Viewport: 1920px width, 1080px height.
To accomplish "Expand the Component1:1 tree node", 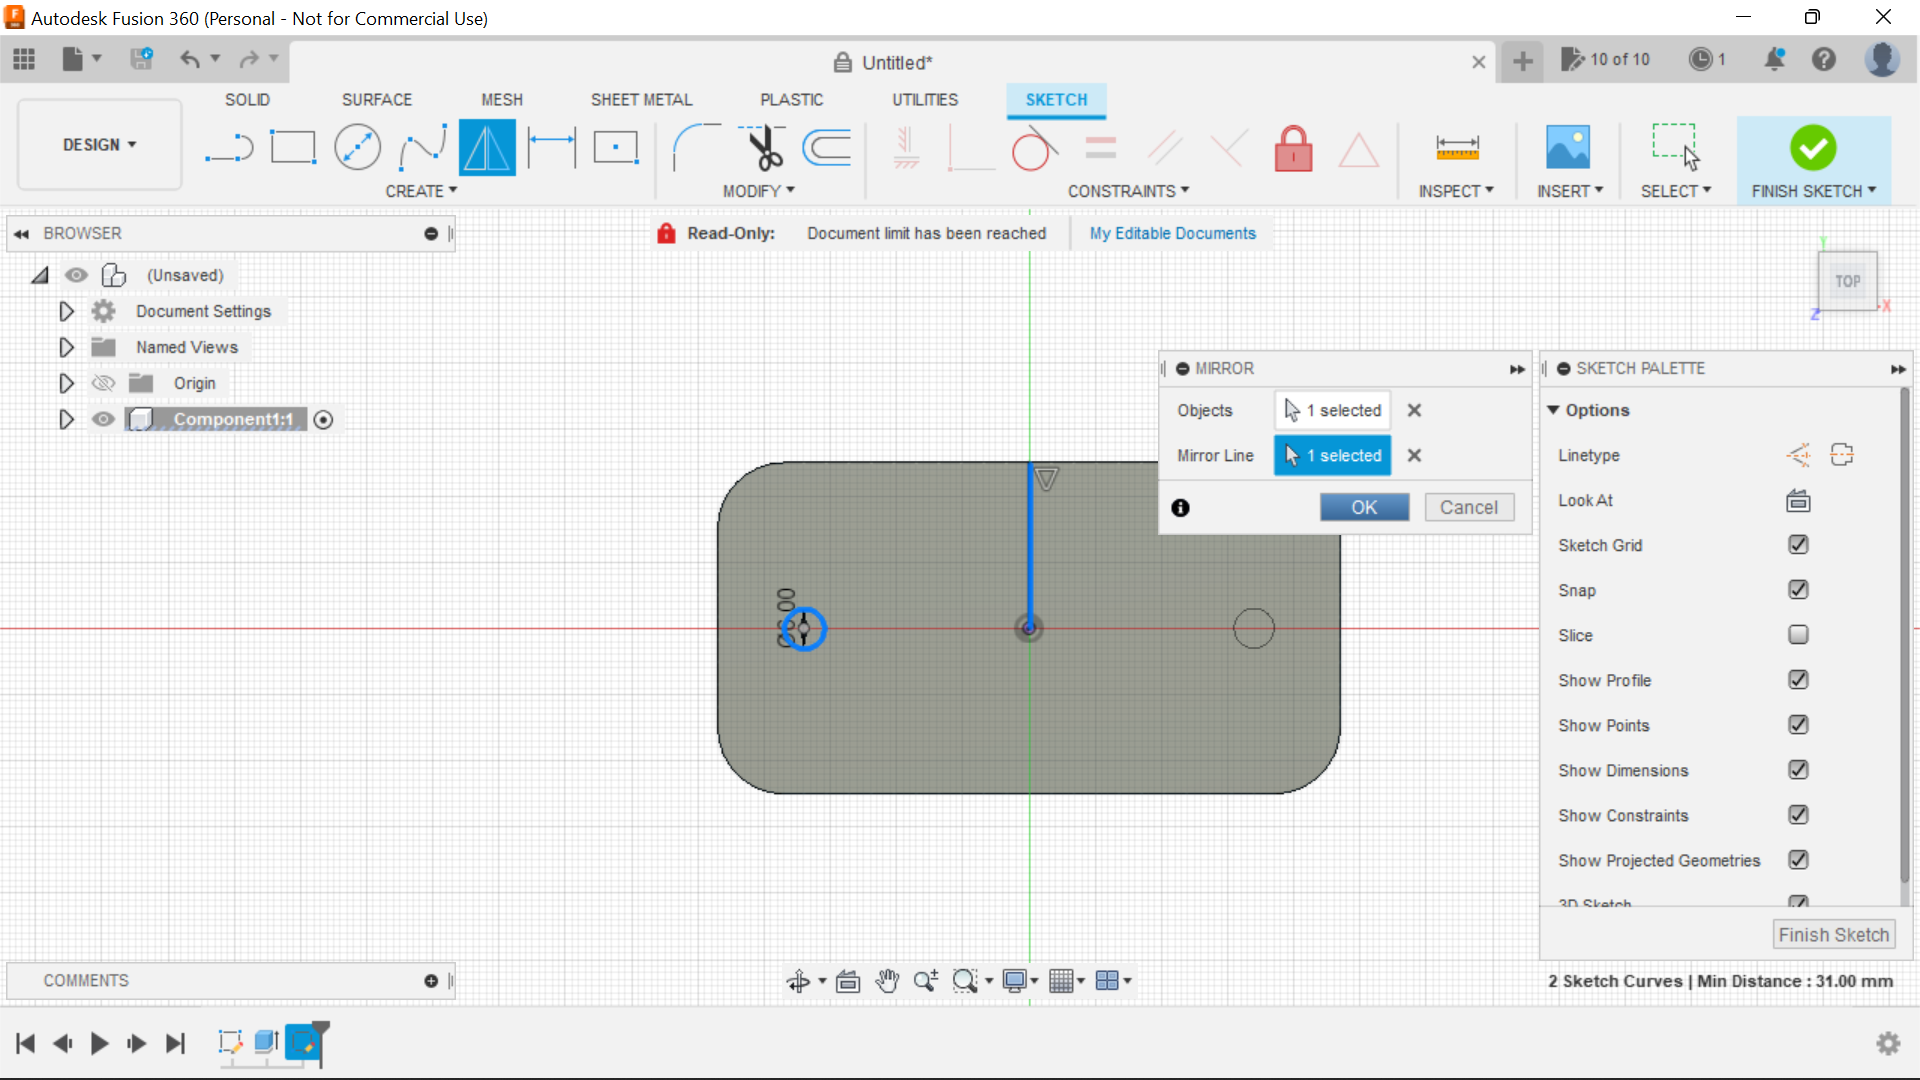I will pyautogui.click(x=66, y=419).
